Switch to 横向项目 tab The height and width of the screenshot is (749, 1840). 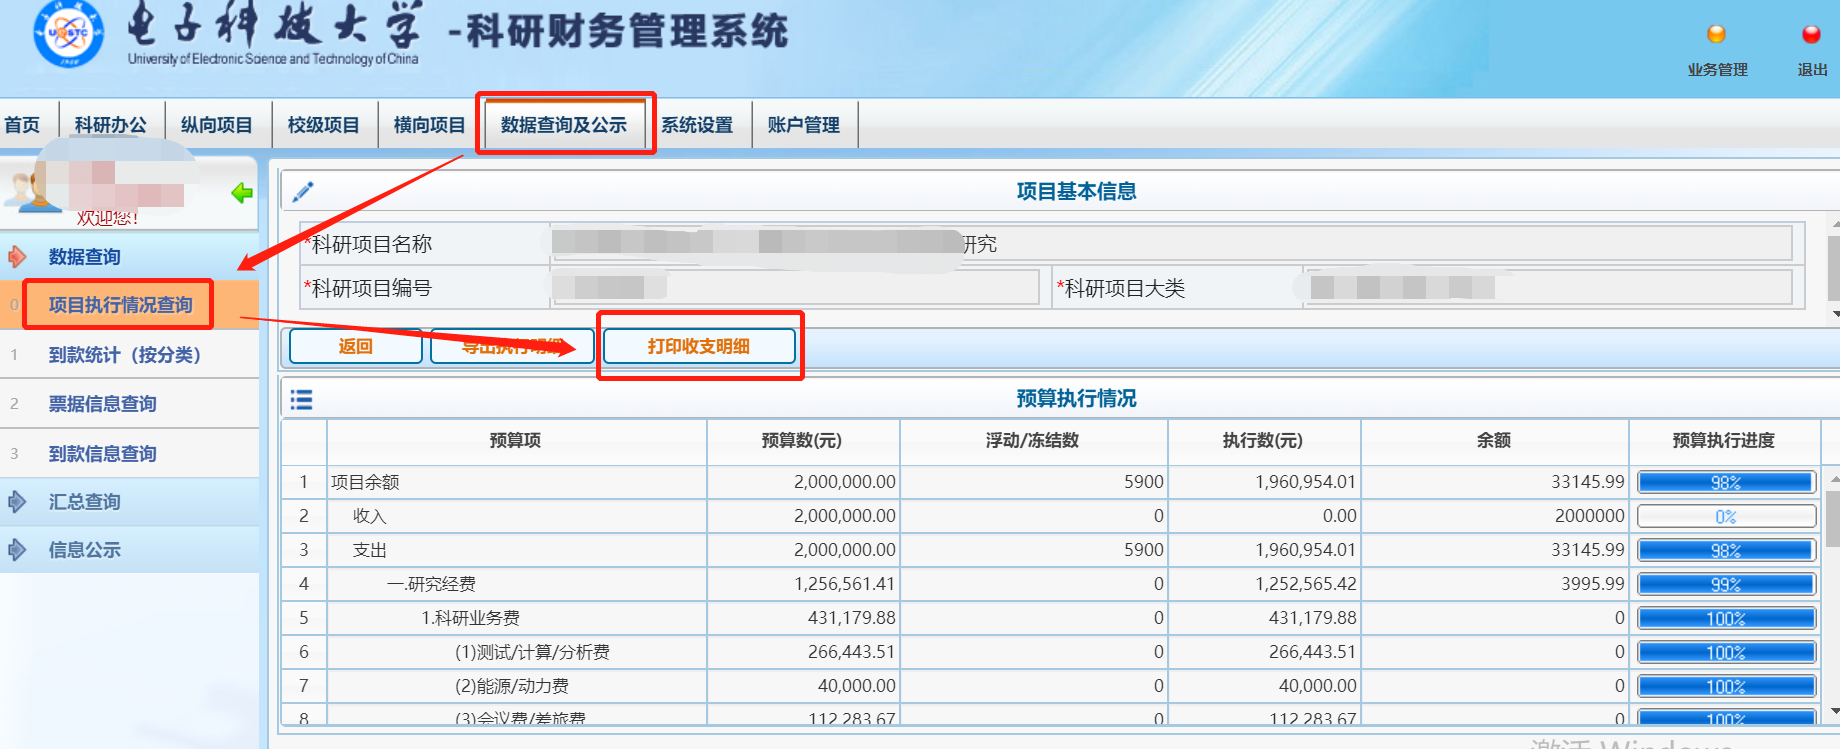pyautogui.click(x=430, y=125)
